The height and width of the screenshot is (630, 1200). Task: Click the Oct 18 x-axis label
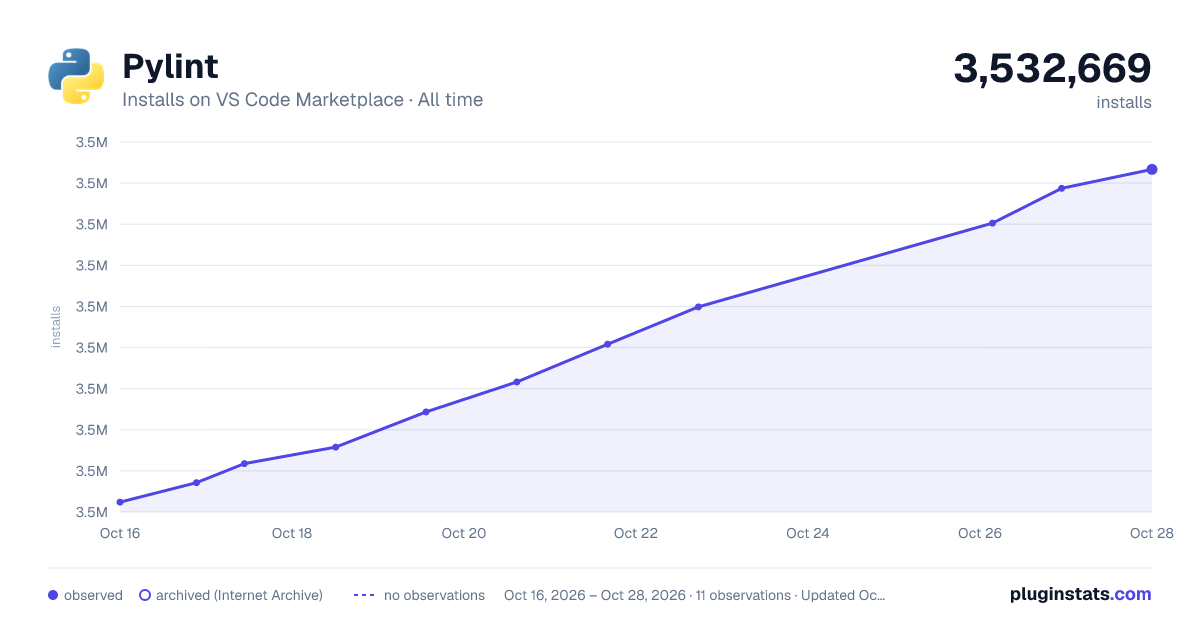click(292, 533)
